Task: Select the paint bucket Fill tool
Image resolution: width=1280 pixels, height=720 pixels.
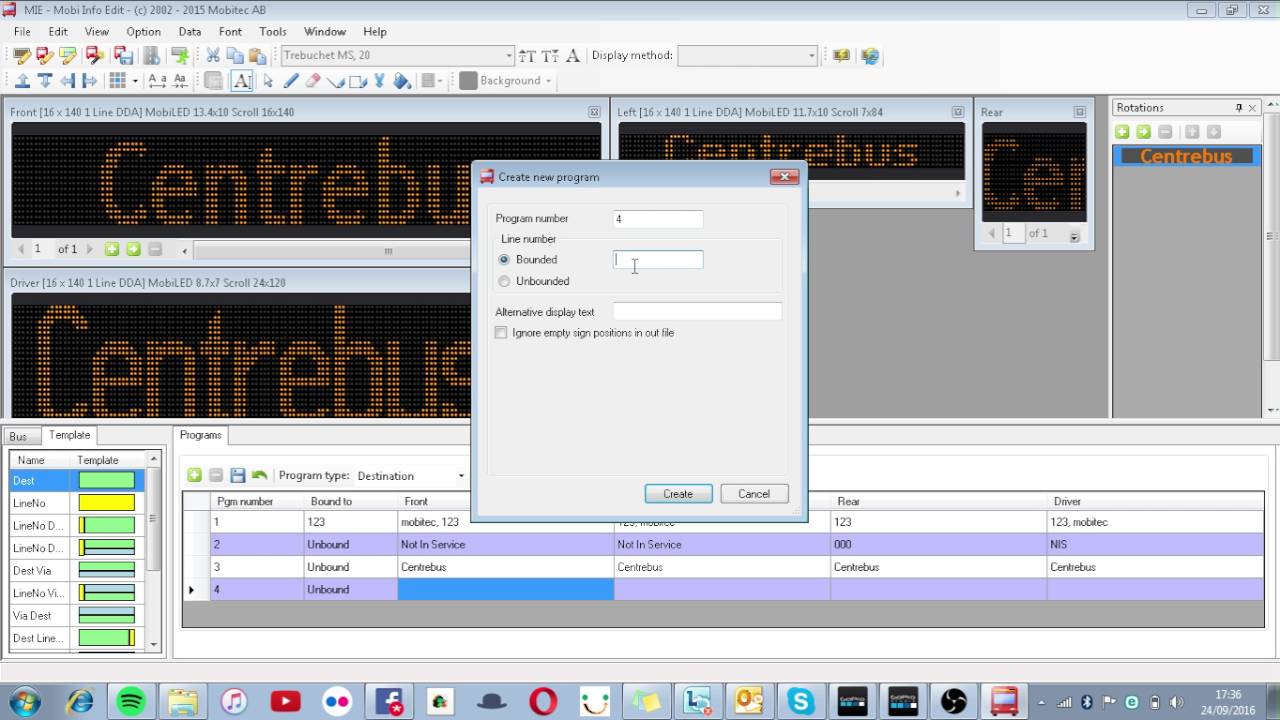Action: (x=402, y=81)
